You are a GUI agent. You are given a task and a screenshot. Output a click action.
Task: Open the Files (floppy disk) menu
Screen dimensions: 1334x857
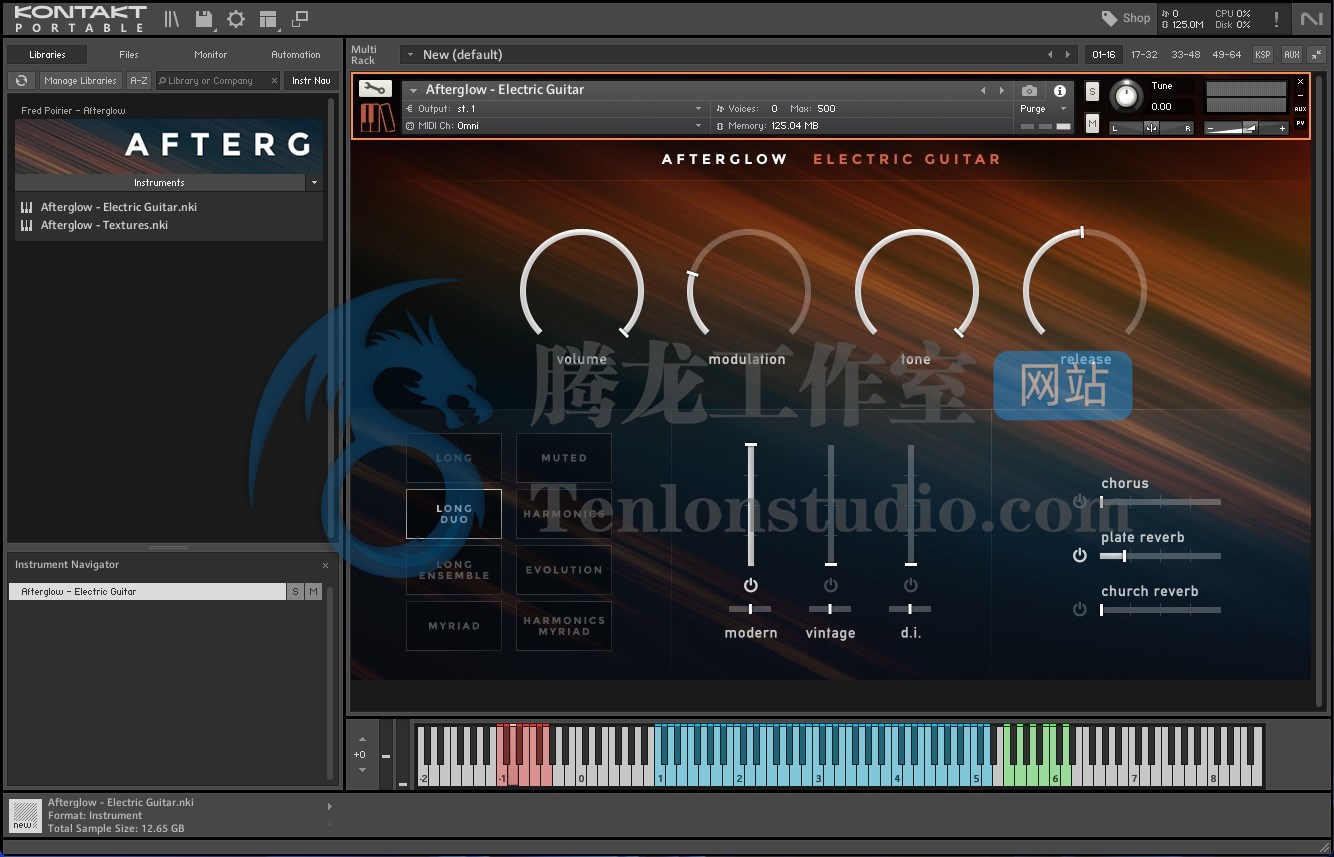(x=204, y=19)
